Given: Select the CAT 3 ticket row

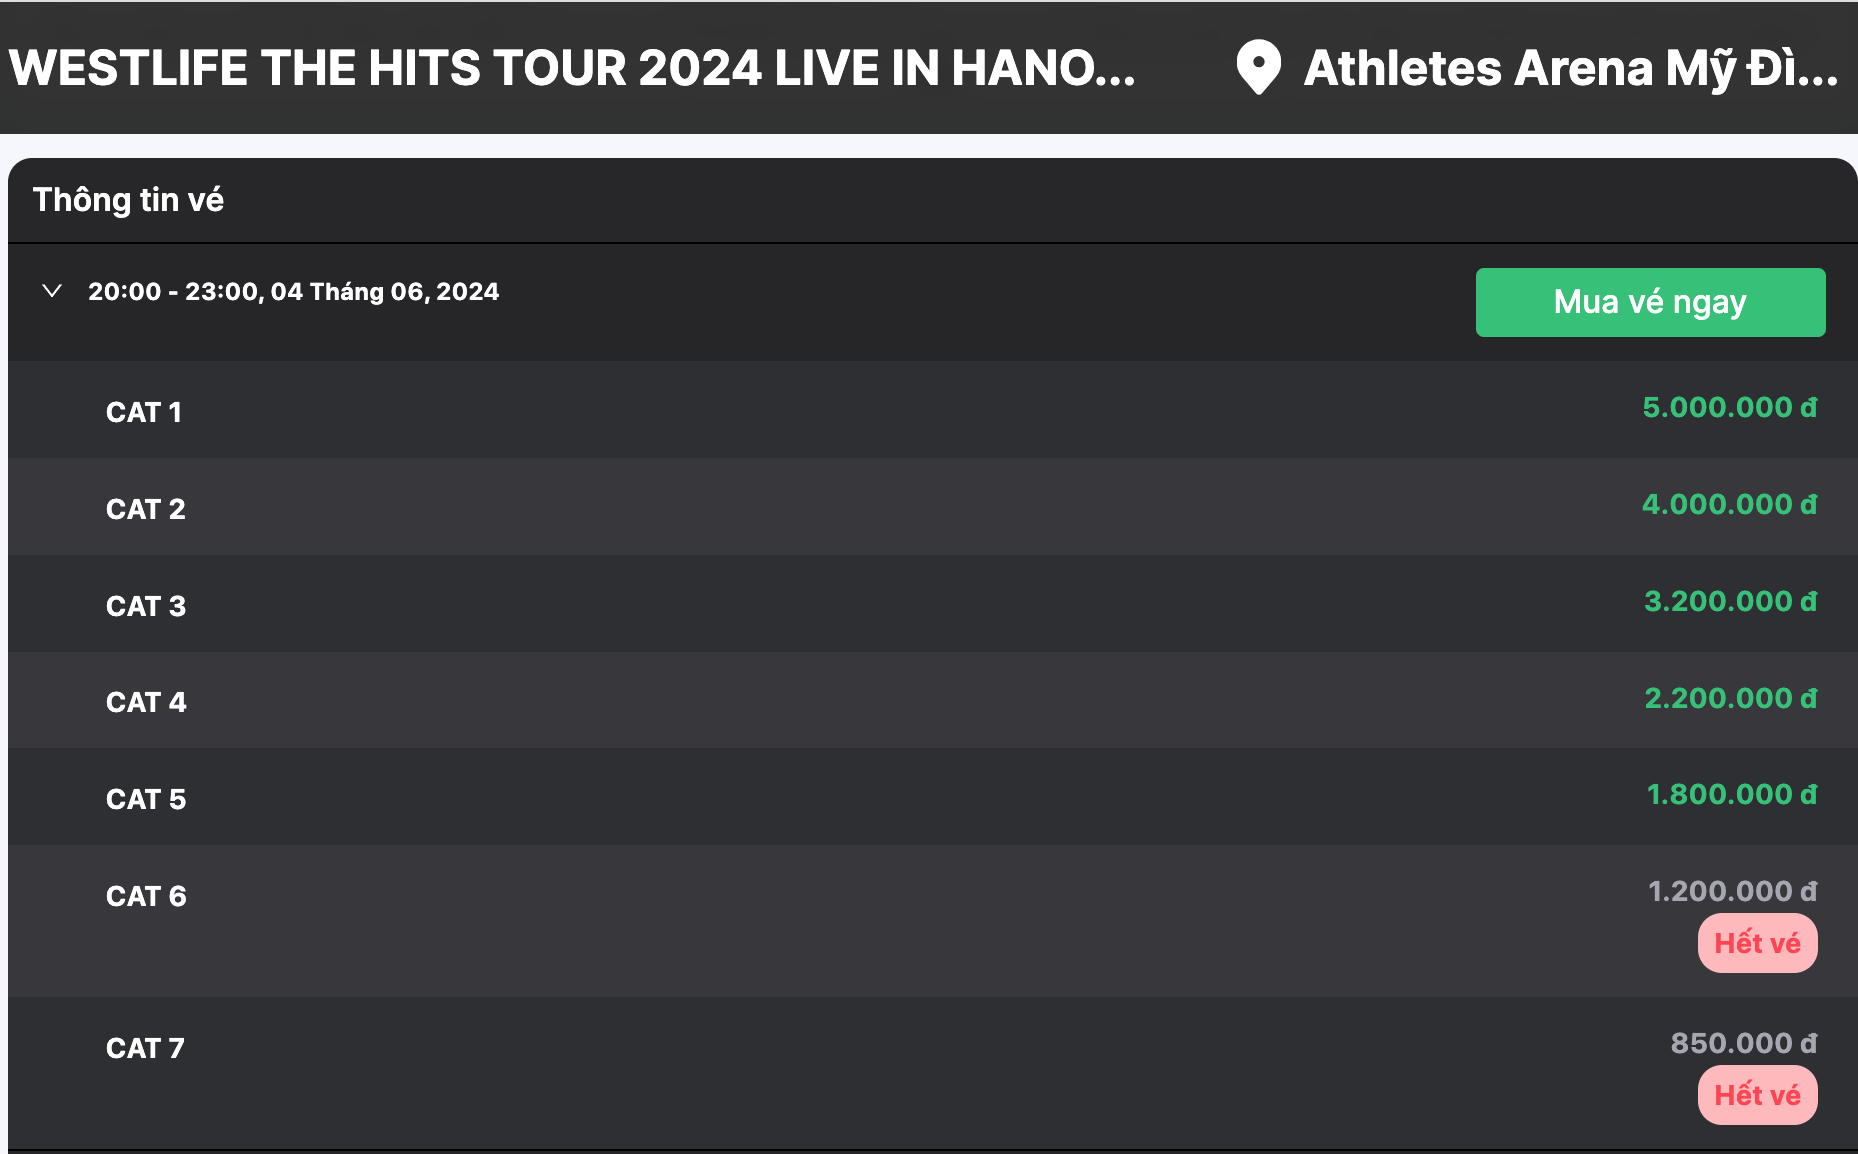Looking at the screenshot, I should point(933,604).
